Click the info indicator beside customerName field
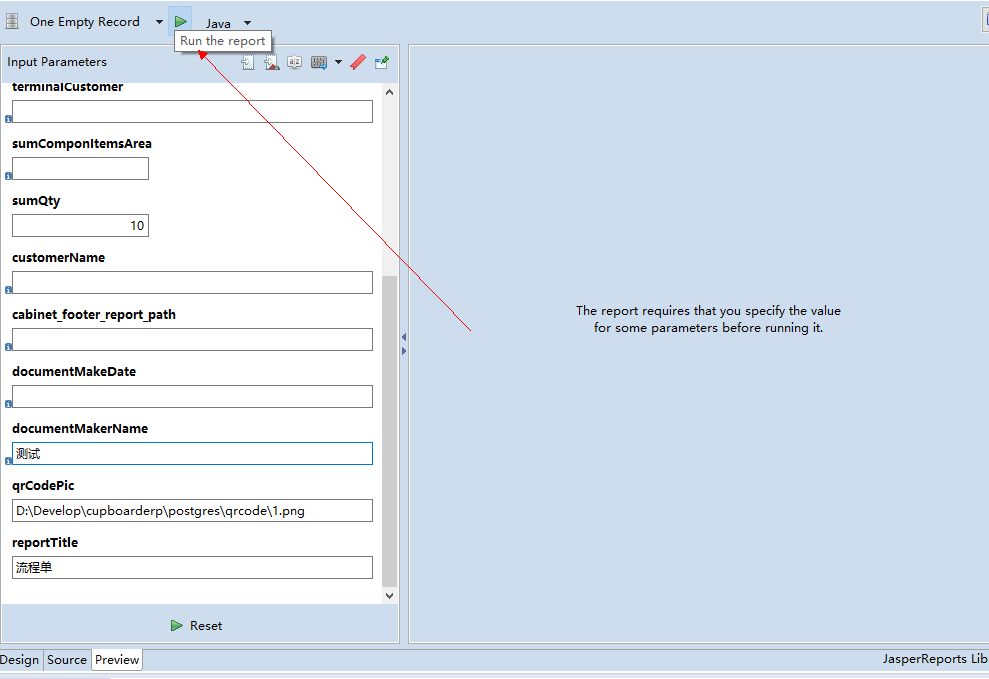The image size is (989, 679). (8, 290)
